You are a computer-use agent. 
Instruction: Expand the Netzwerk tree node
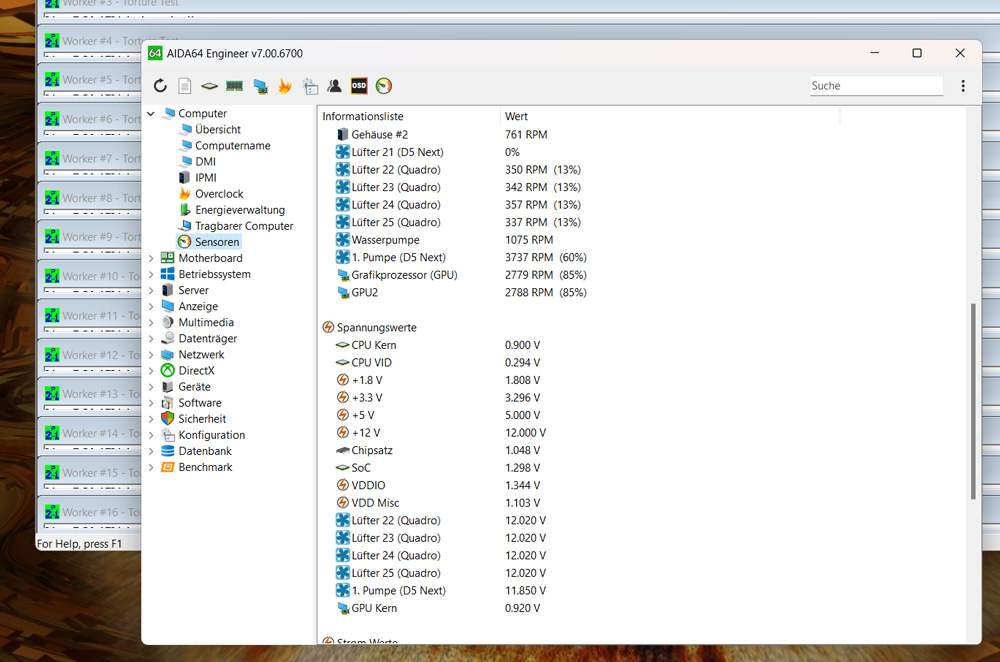[x=151, y=355]
